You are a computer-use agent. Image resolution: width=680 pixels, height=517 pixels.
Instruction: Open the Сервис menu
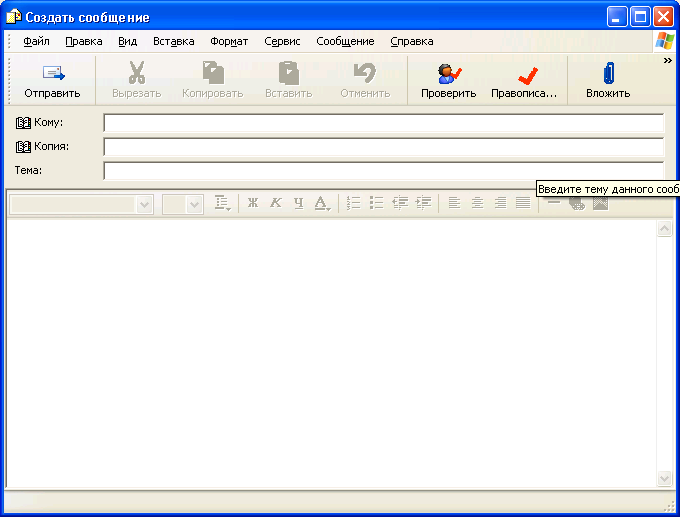tap(282, 41)
